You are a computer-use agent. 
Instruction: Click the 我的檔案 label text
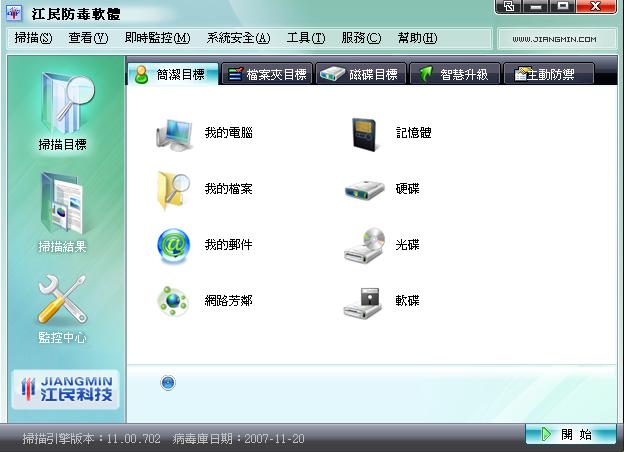point(228,189)
